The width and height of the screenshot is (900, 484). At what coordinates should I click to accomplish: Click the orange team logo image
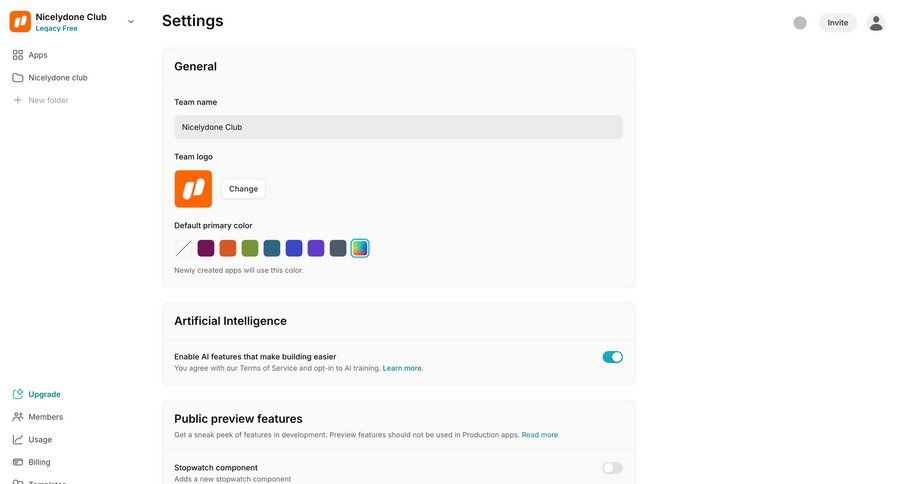coord(193,189)
